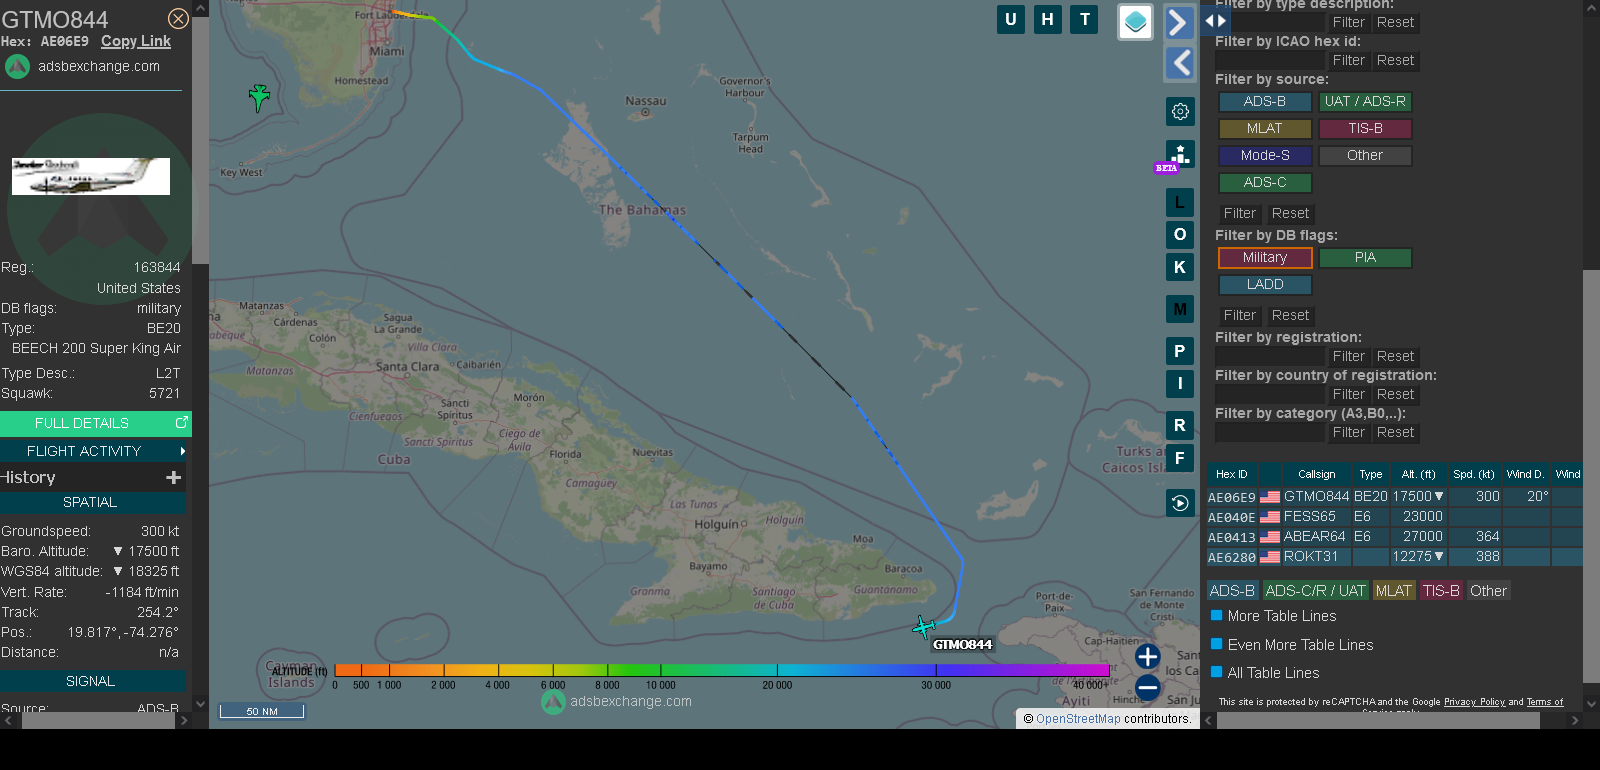Zoom in with the plus button
Viewport: 1600px width, 770px height.
click(x=1148, y=657)
